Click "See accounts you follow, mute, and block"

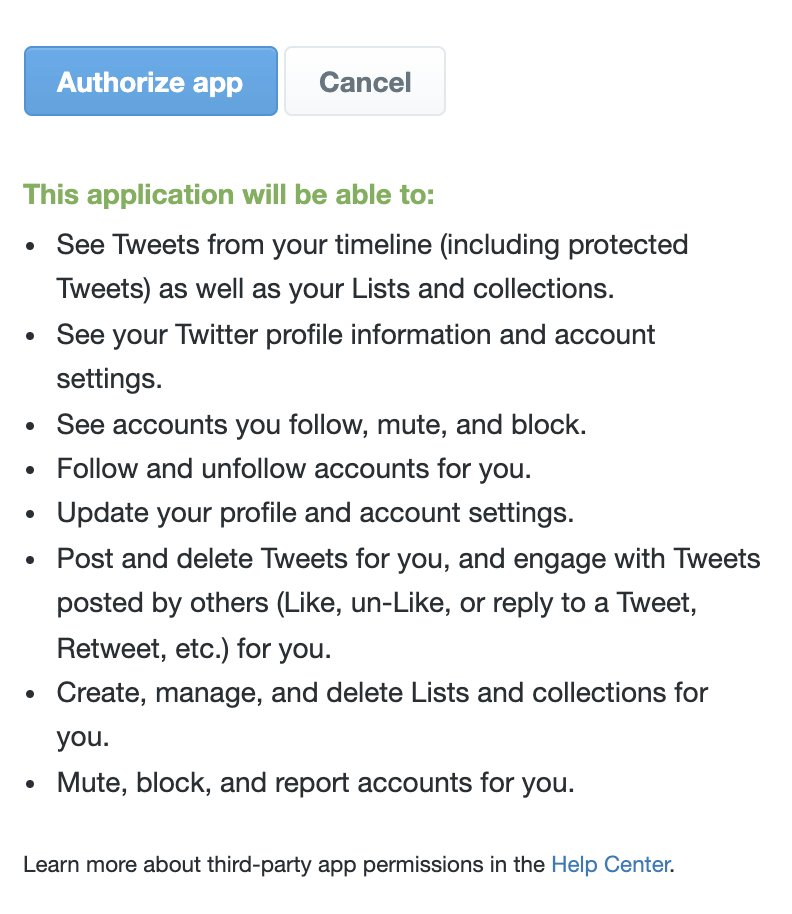tap(321, 424)
